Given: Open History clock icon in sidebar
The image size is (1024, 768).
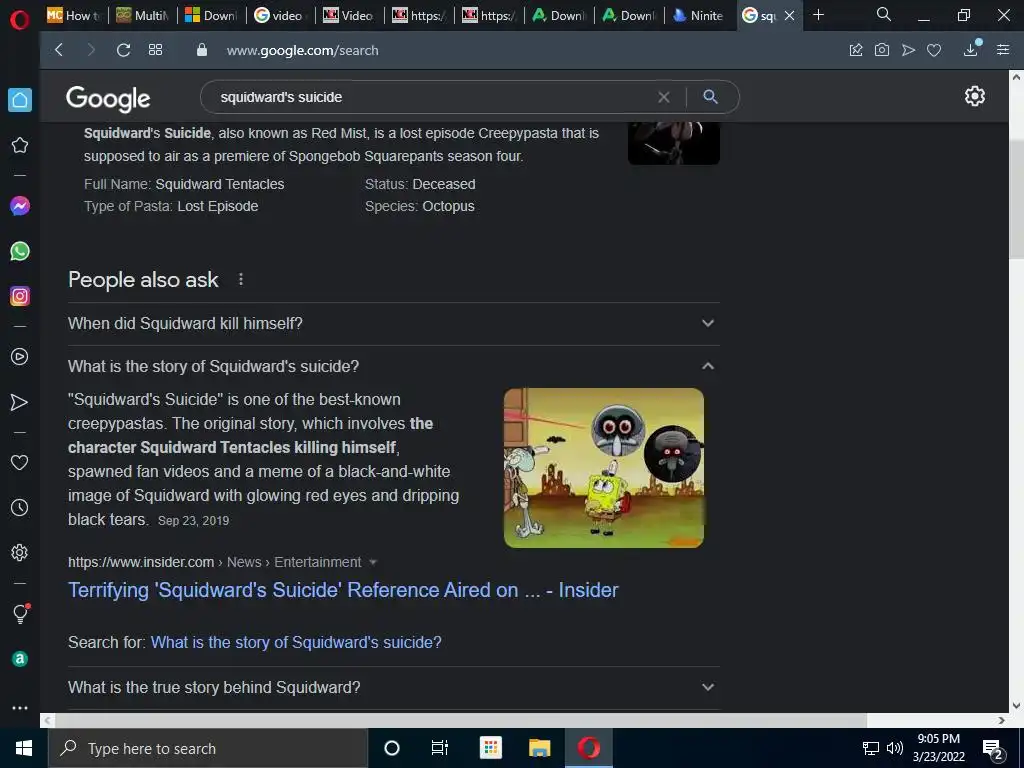Looking at the screenshot, I should pyautogui.click(x=20, y=507).
